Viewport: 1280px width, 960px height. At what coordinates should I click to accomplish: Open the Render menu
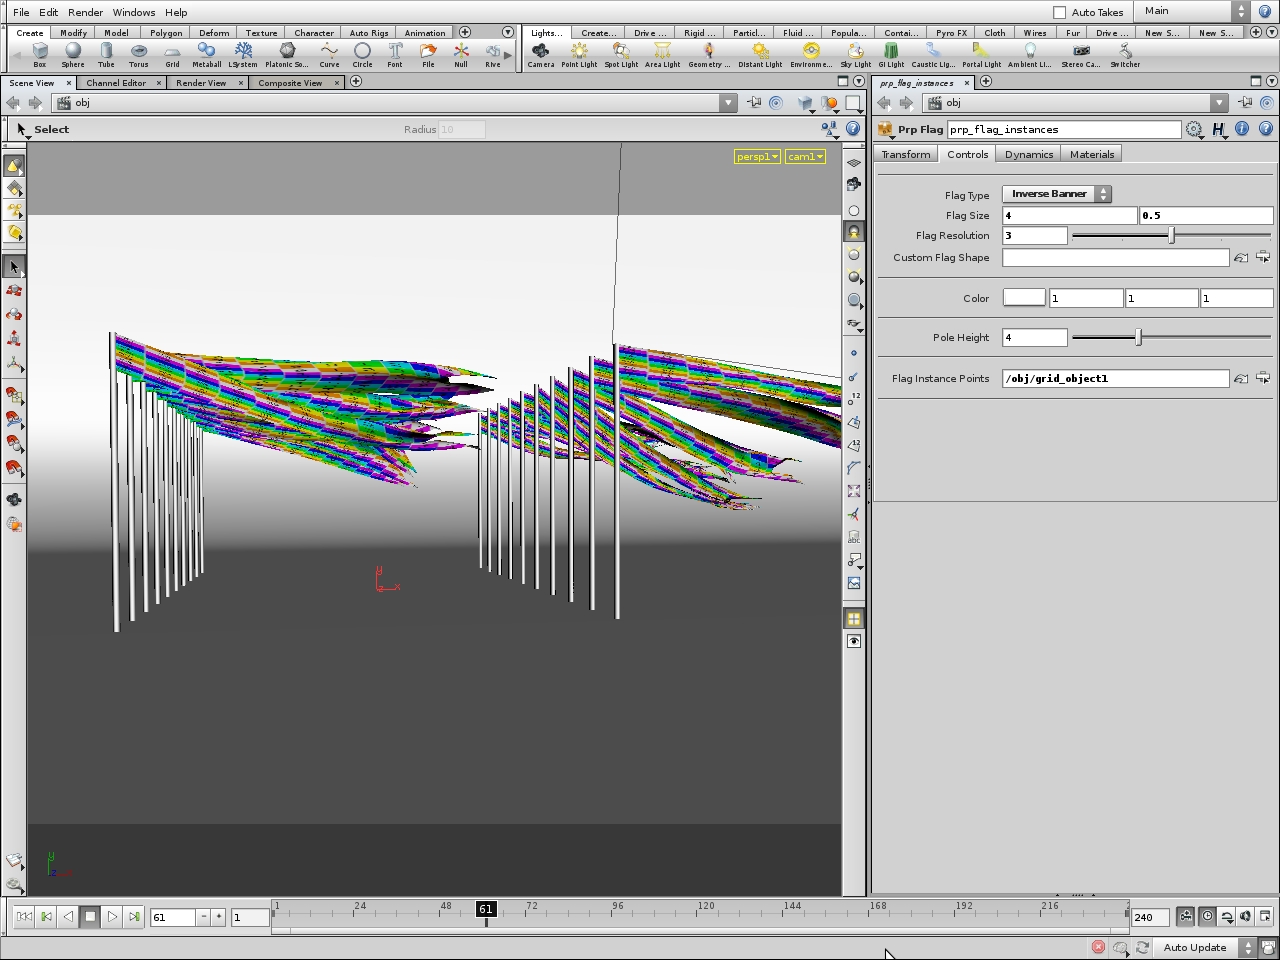coord(85,12)
